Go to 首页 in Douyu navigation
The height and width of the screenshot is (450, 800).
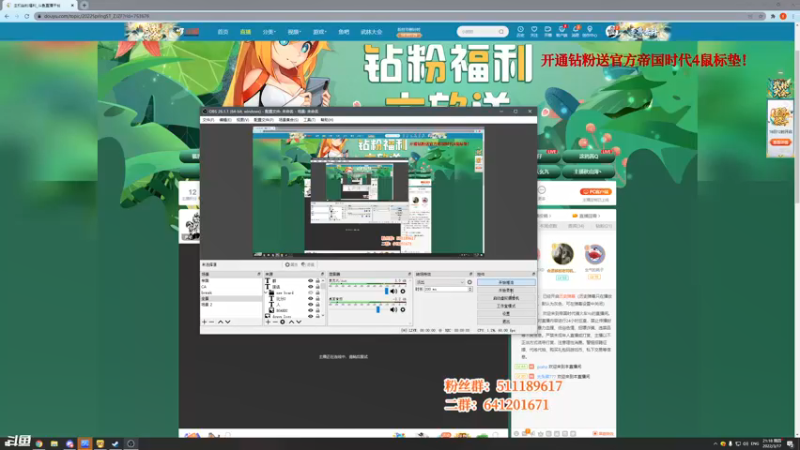[x=223, y=32]
